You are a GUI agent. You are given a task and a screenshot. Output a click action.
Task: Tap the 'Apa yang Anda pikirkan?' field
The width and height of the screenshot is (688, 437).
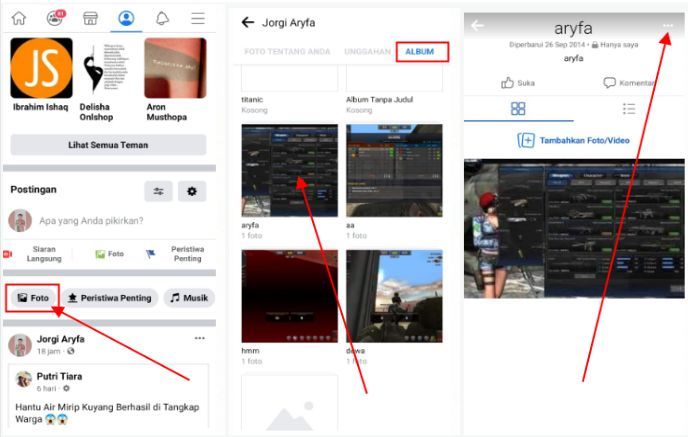[x=91, y=220]
